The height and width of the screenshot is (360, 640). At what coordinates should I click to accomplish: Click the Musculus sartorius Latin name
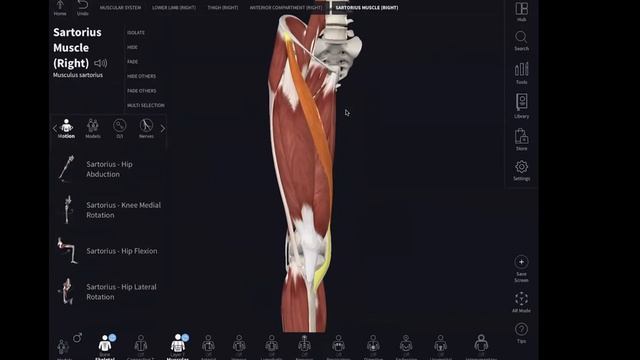click(x=78, y=75)
